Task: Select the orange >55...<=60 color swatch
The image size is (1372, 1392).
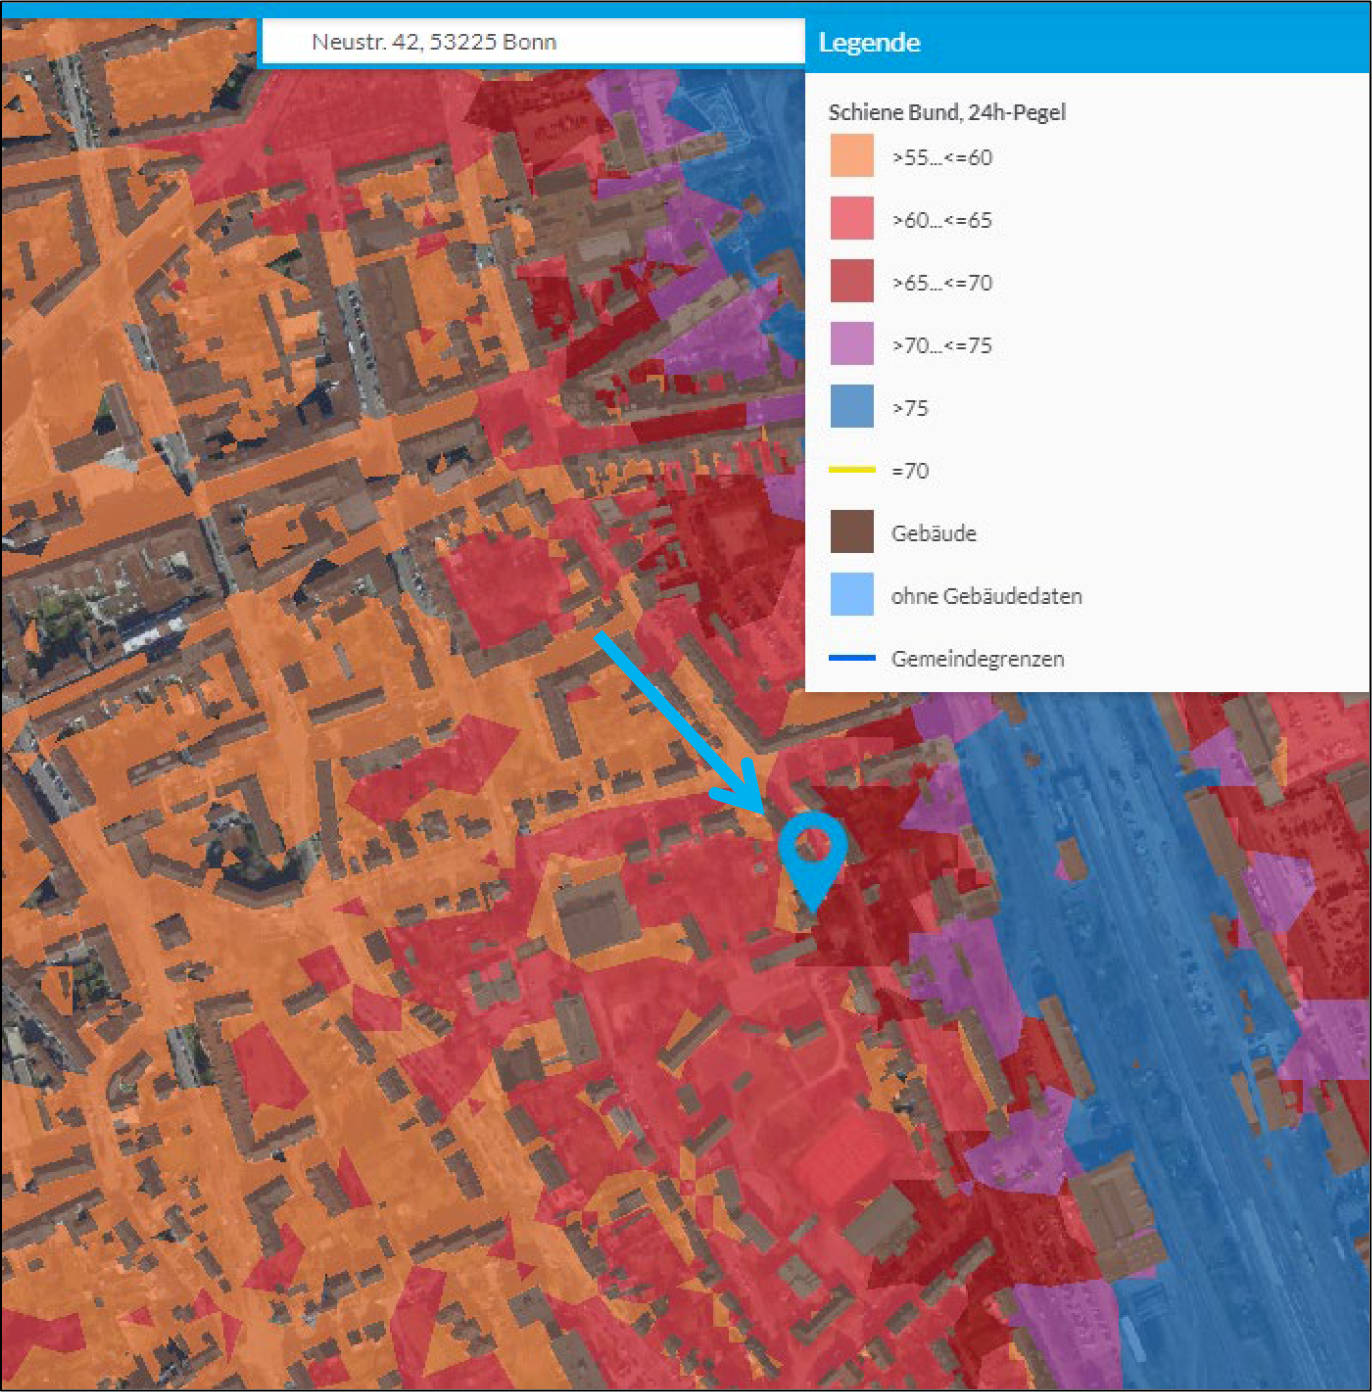Action: pos(851,157)
